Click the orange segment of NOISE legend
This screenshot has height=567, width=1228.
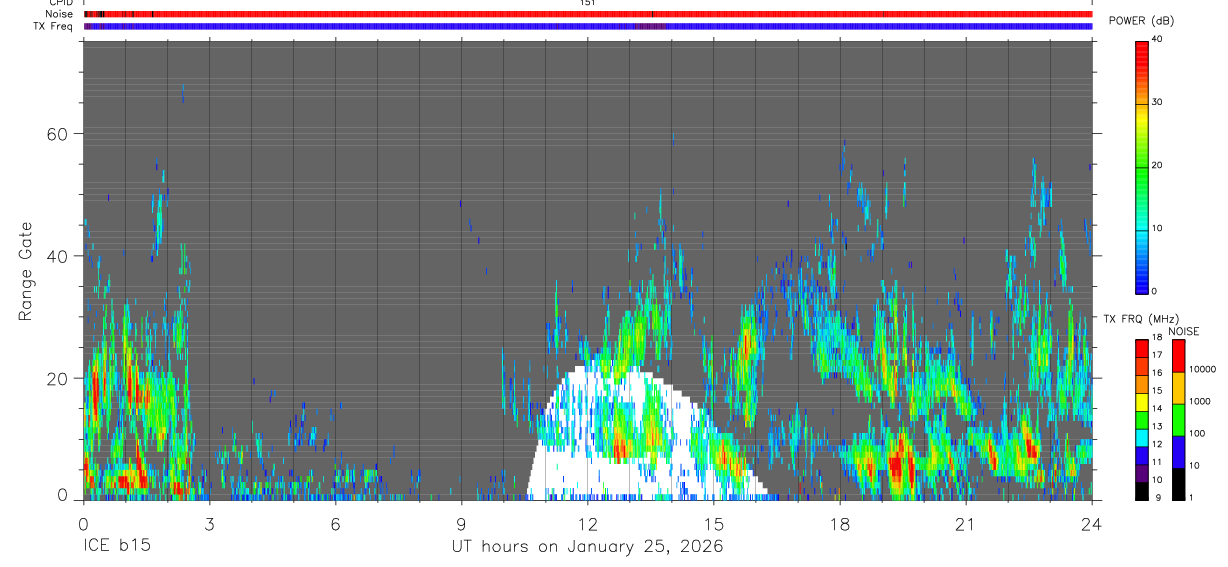[1178, 387]
